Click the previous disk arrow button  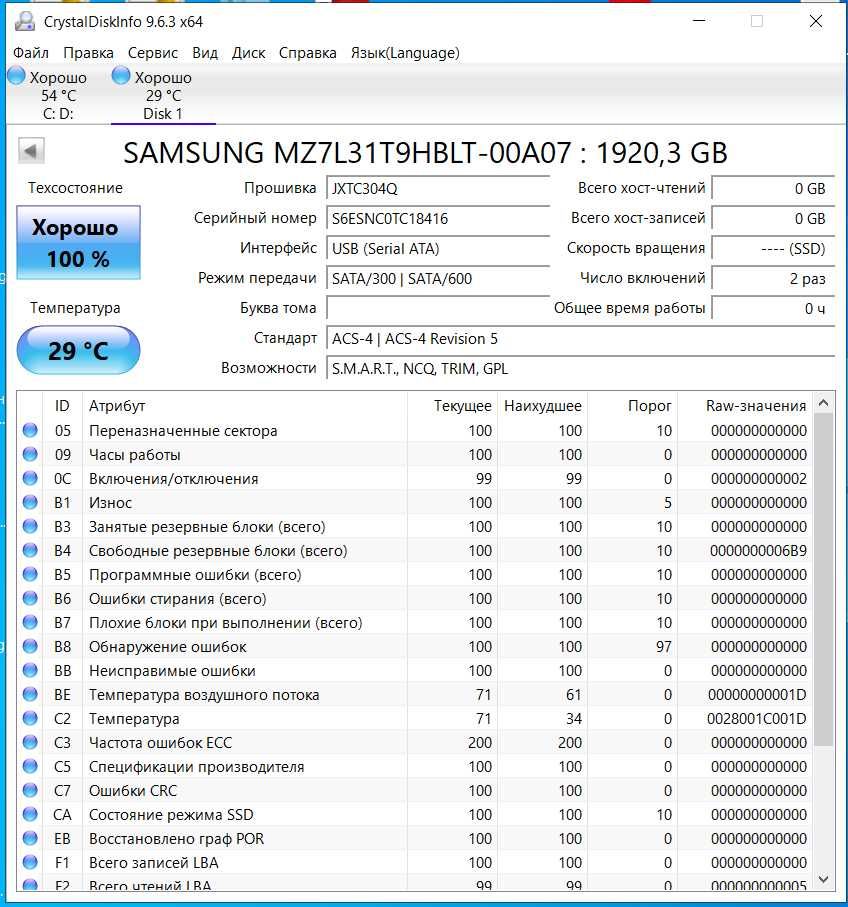(x=31, y=152)
